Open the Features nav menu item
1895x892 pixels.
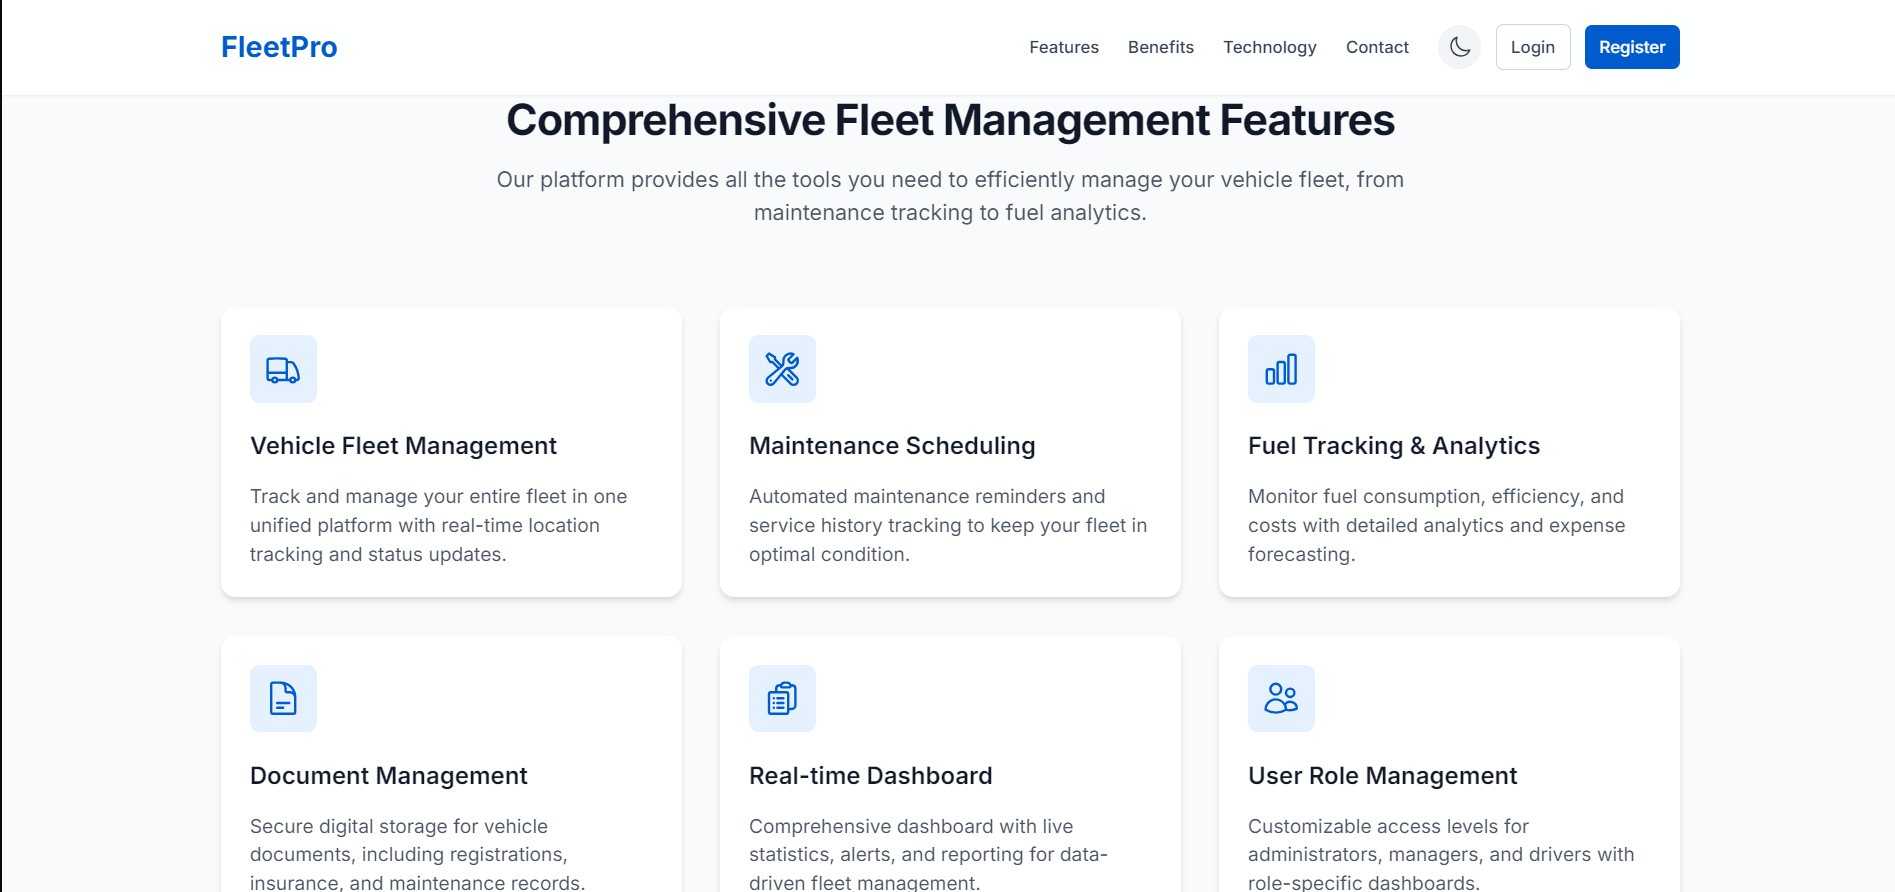1063,47
